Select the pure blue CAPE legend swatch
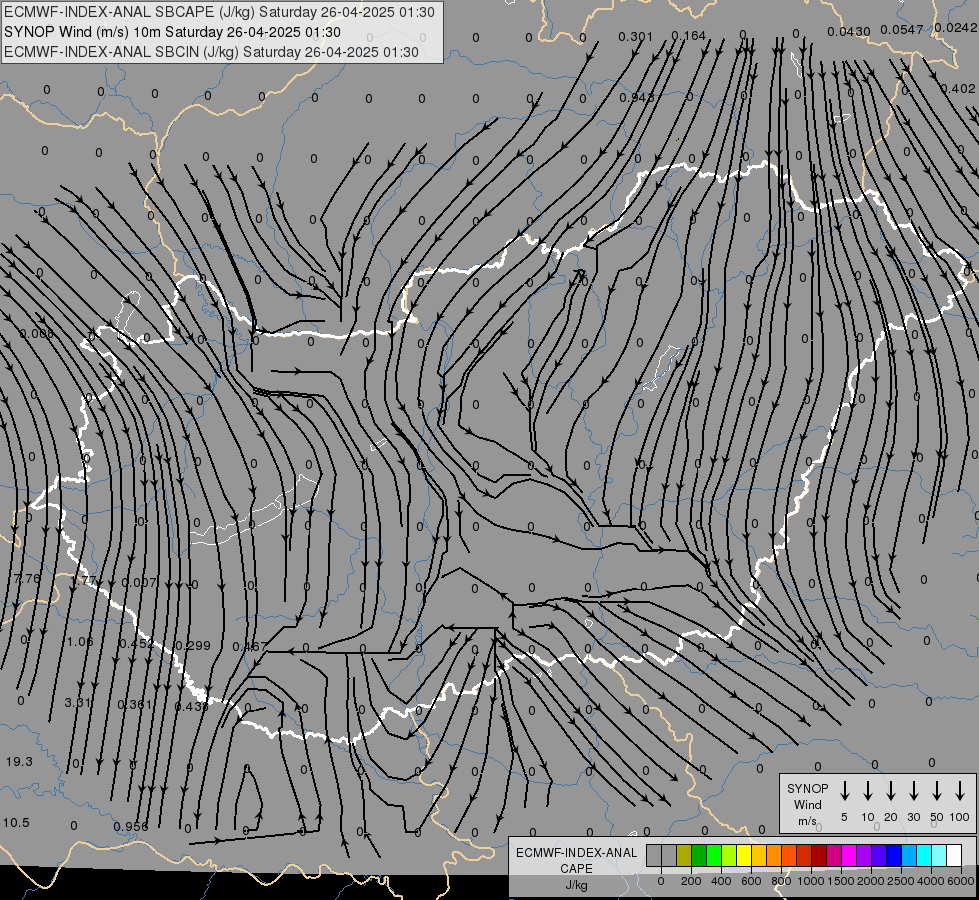Viewport: 979px width, 900px height. point(894,855)
